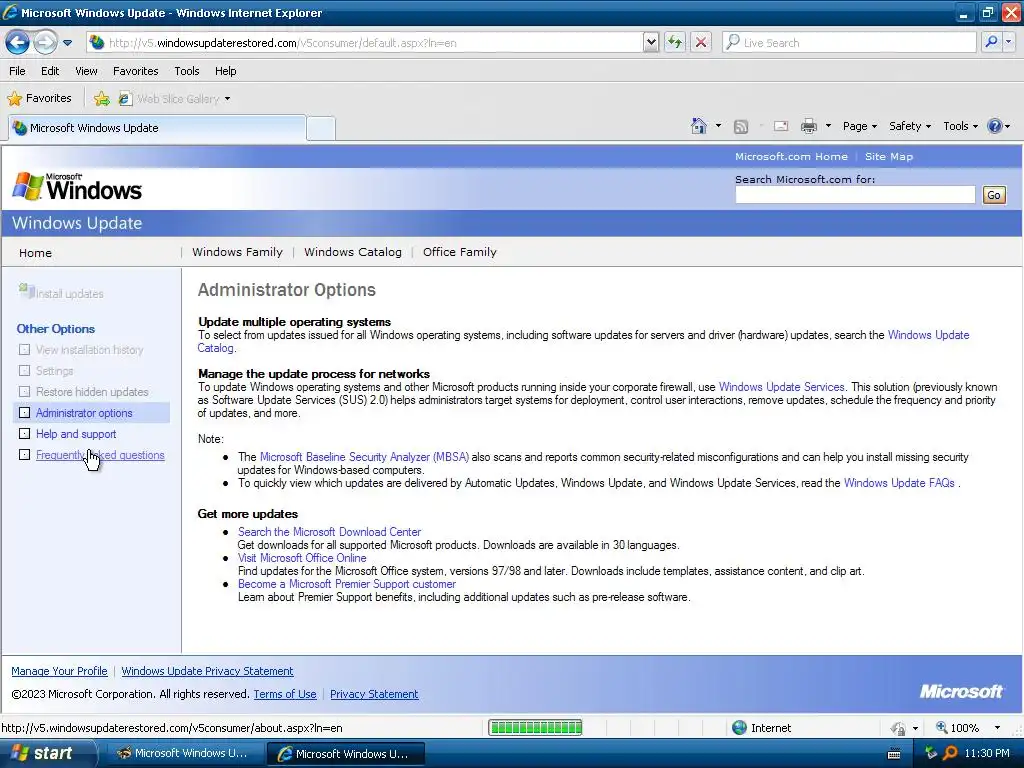Screen dimensions: 1024x768
Task: Click the Add to Favorites Bar icon
Action: pos(102,99)
